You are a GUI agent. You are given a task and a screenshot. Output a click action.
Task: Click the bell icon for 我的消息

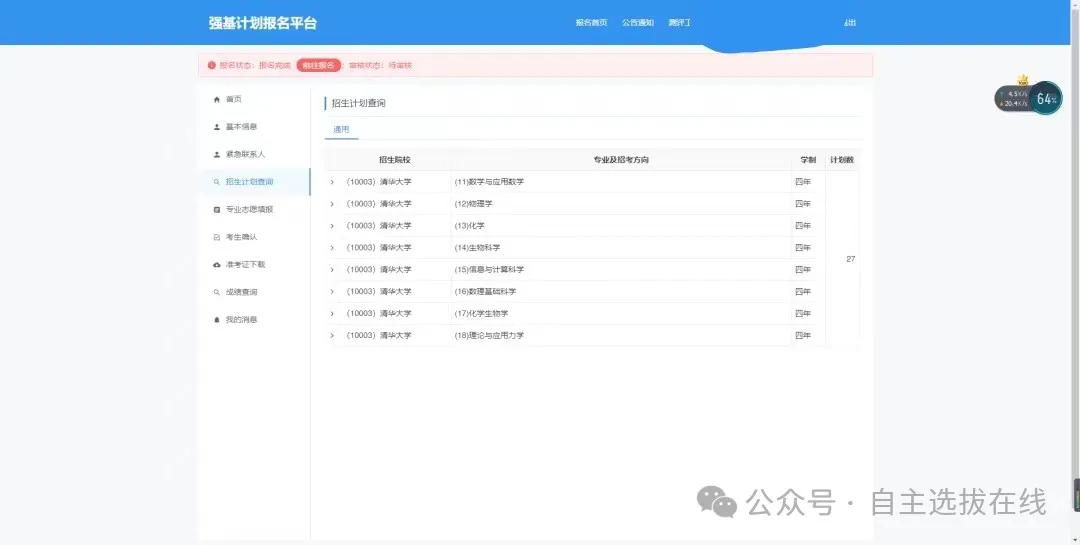point(217,320)
